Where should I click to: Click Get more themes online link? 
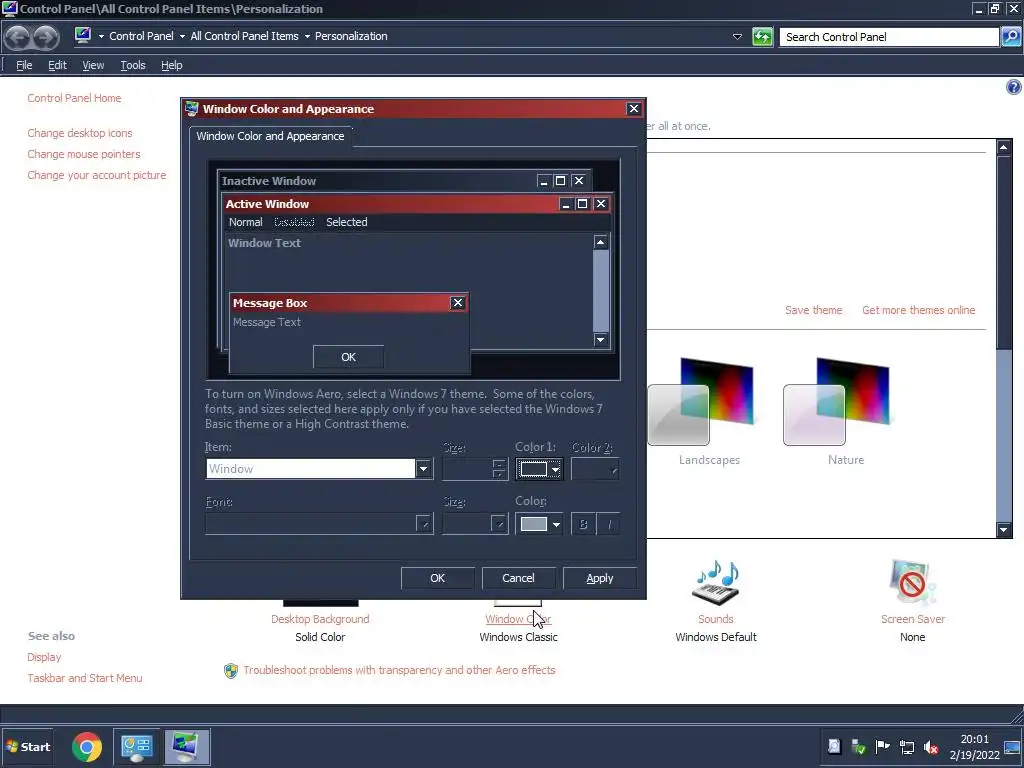918,310
